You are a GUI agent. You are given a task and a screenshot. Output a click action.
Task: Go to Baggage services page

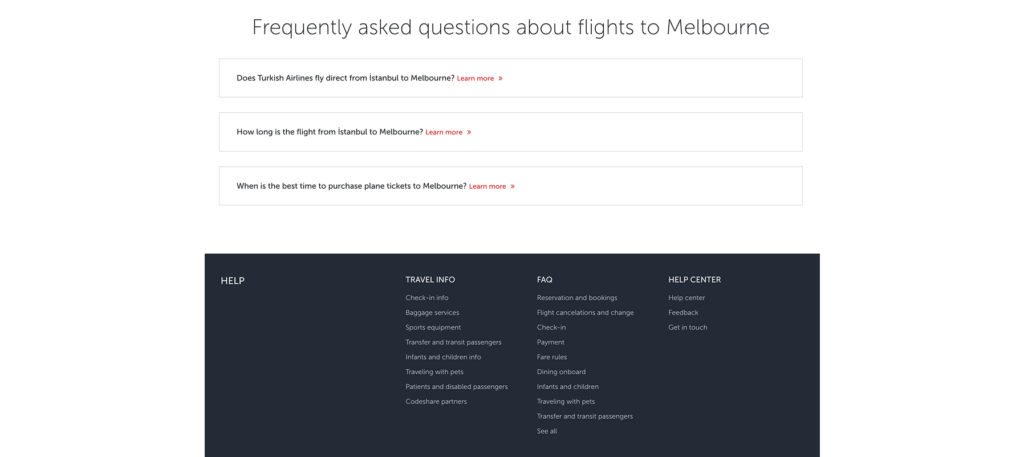coord(432,313)
